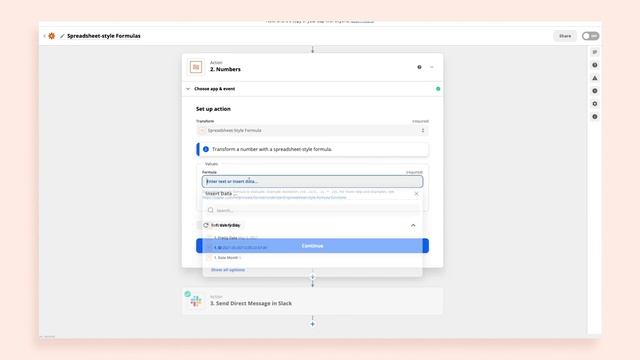Toggle the Zap on/off switch
The width and height of the screenshot is (640, 360).
click(x=590, y=36)
